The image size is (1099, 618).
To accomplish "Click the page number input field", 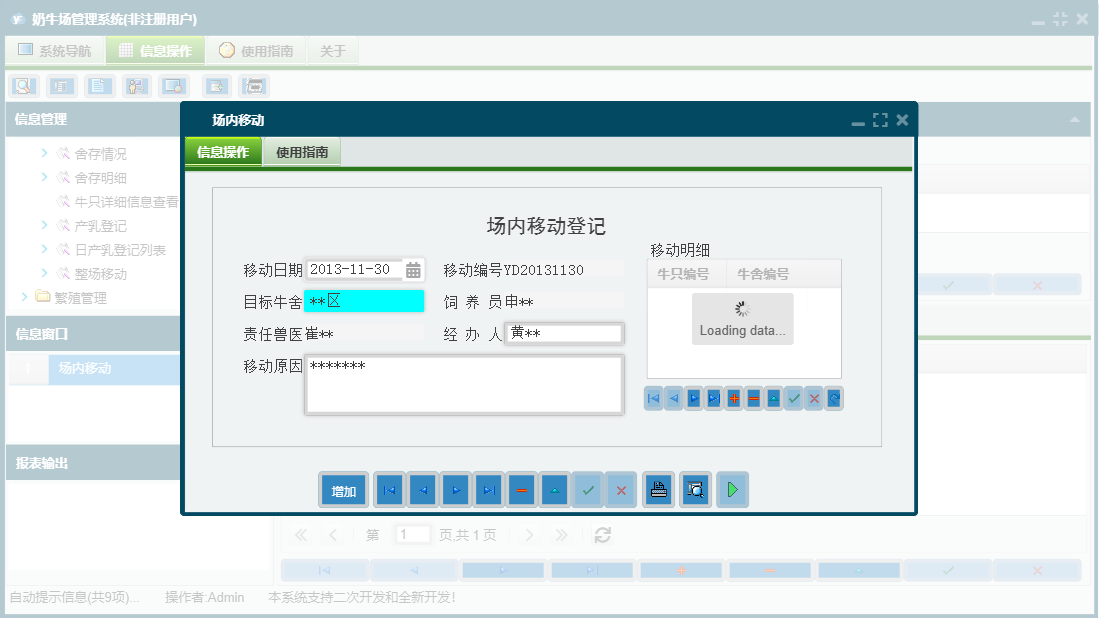I will pos(413,534).
